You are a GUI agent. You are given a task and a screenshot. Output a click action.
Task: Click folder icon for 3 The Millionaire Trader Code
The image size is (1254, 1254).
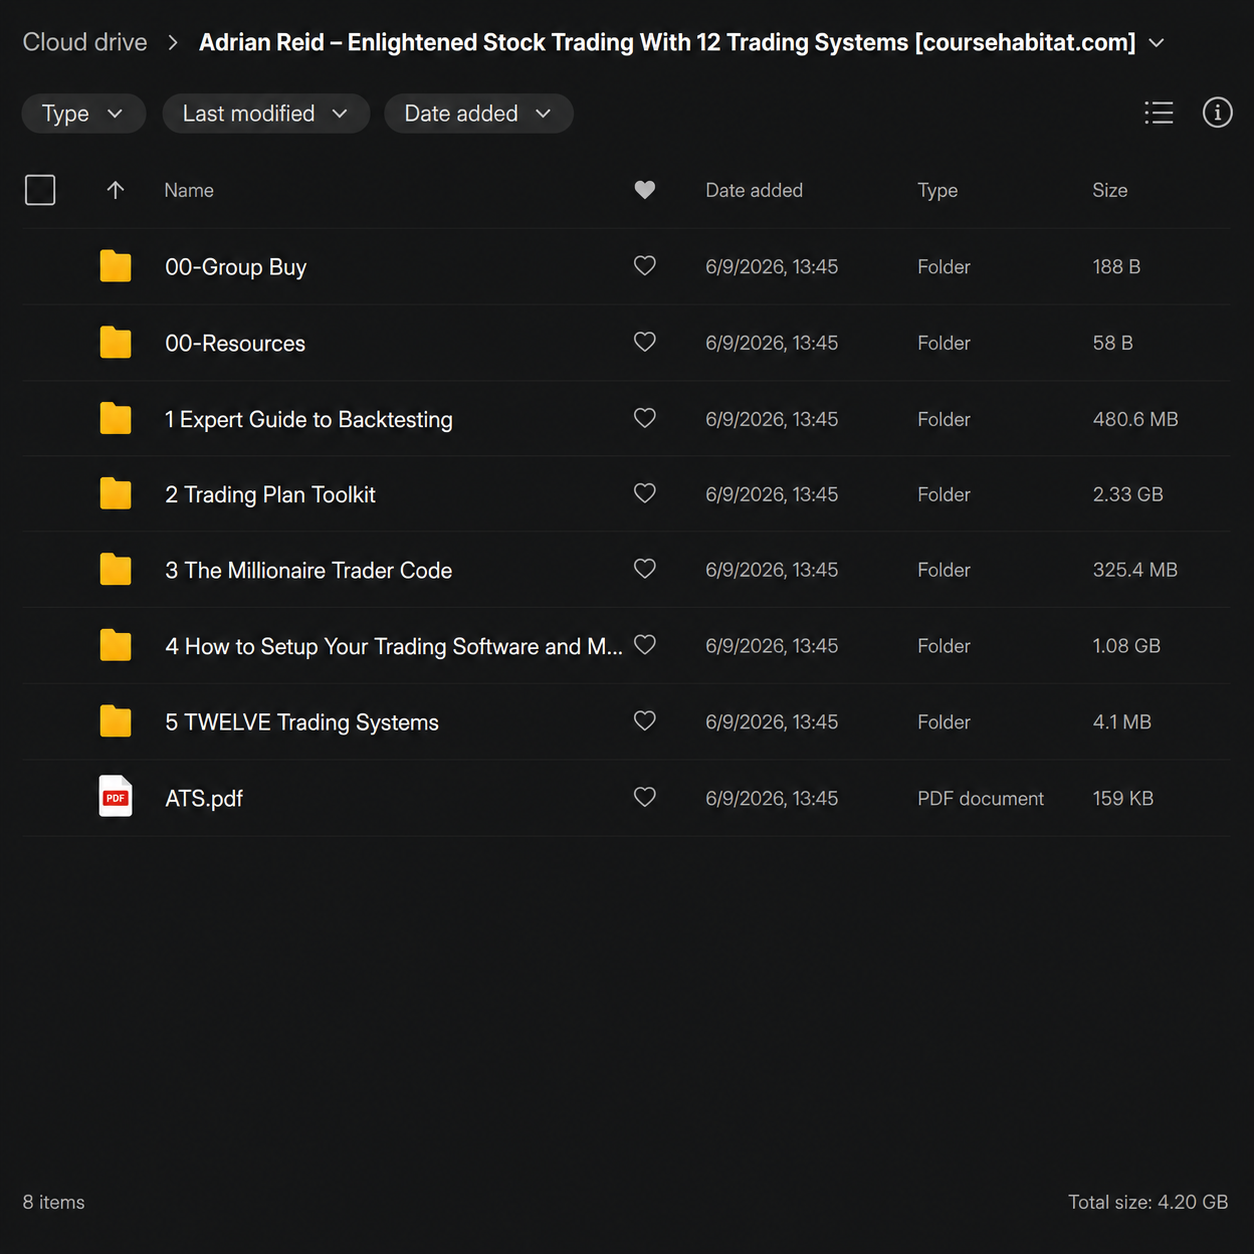tap(115, 570)
